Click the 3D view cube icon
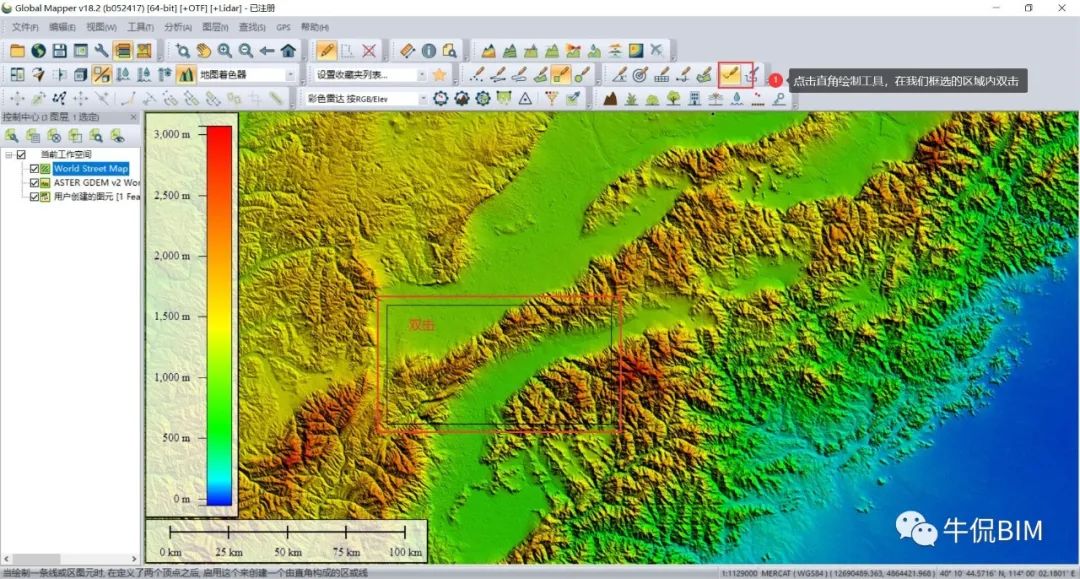The image size is (1080, 579). [x=81, y=74]
